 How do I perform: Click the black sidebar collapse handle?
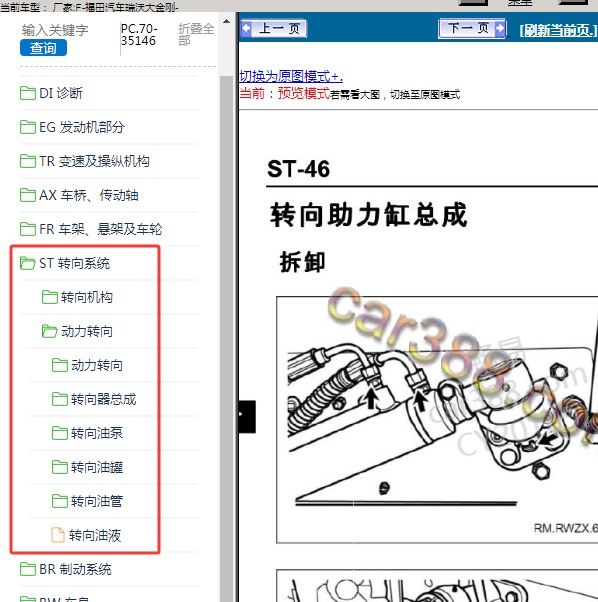click(x=247, y=417)
